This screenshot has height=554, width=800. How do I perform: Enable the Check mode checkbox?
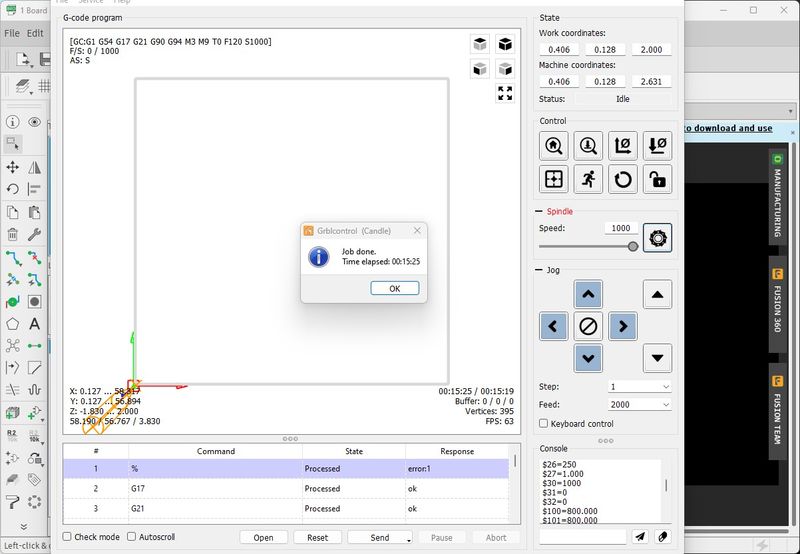pos(67,537)
